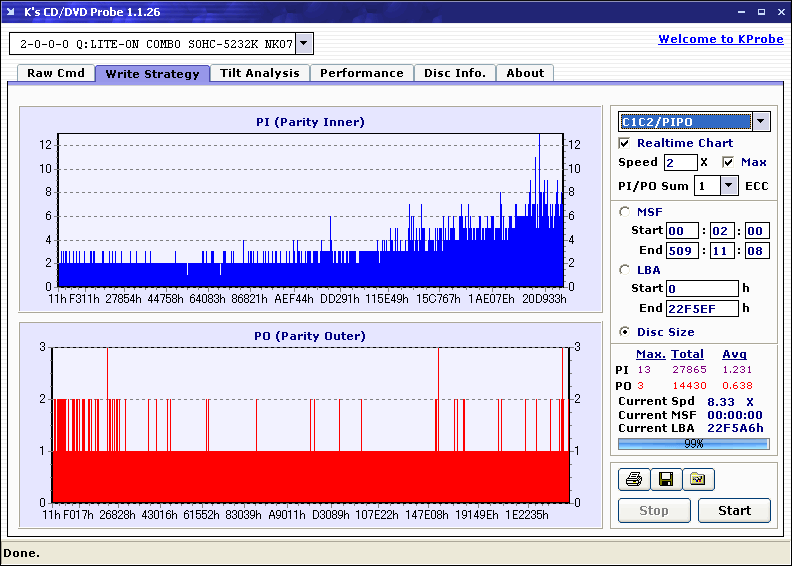Image resolution: width=792 pixels, height=566 pixels.
Task: Click the KProbe app icon in title bar
Action: coord(12,12)
